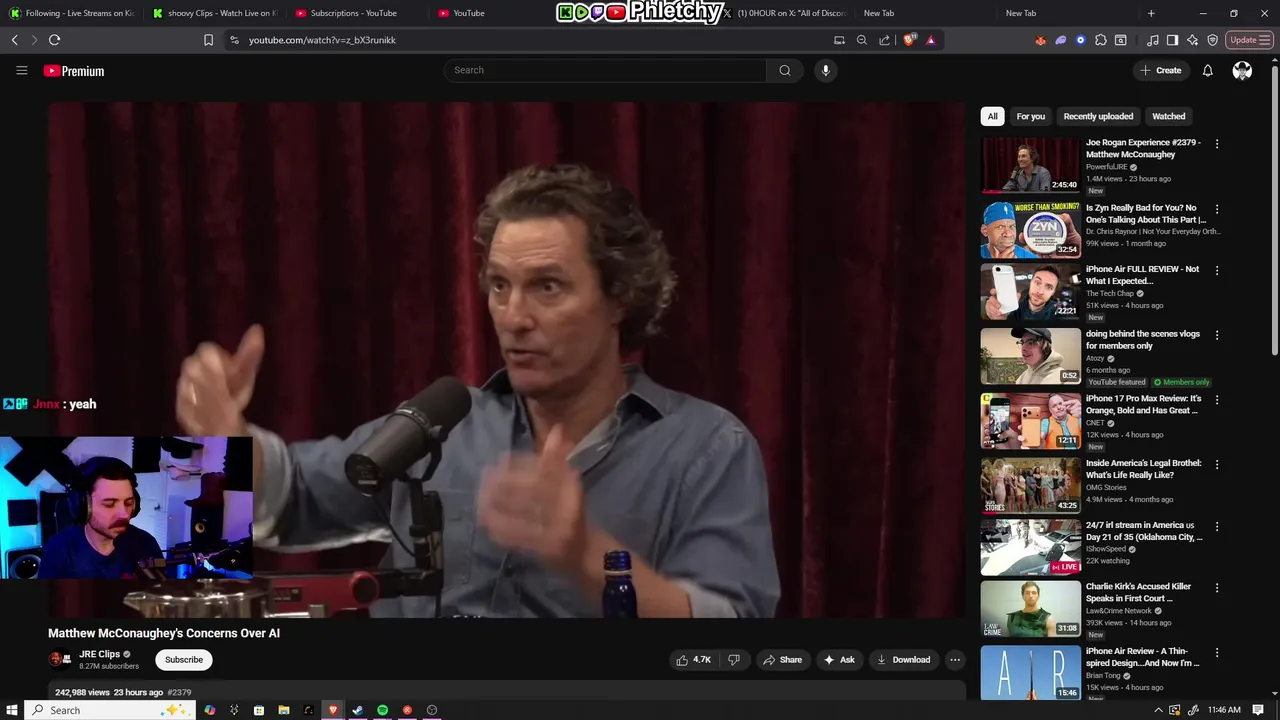Image resolution: width=1280 pixels, height=720 pixels.
Task: Open IShowSpeed live stream thumbnail
Action: [1030, 547]
